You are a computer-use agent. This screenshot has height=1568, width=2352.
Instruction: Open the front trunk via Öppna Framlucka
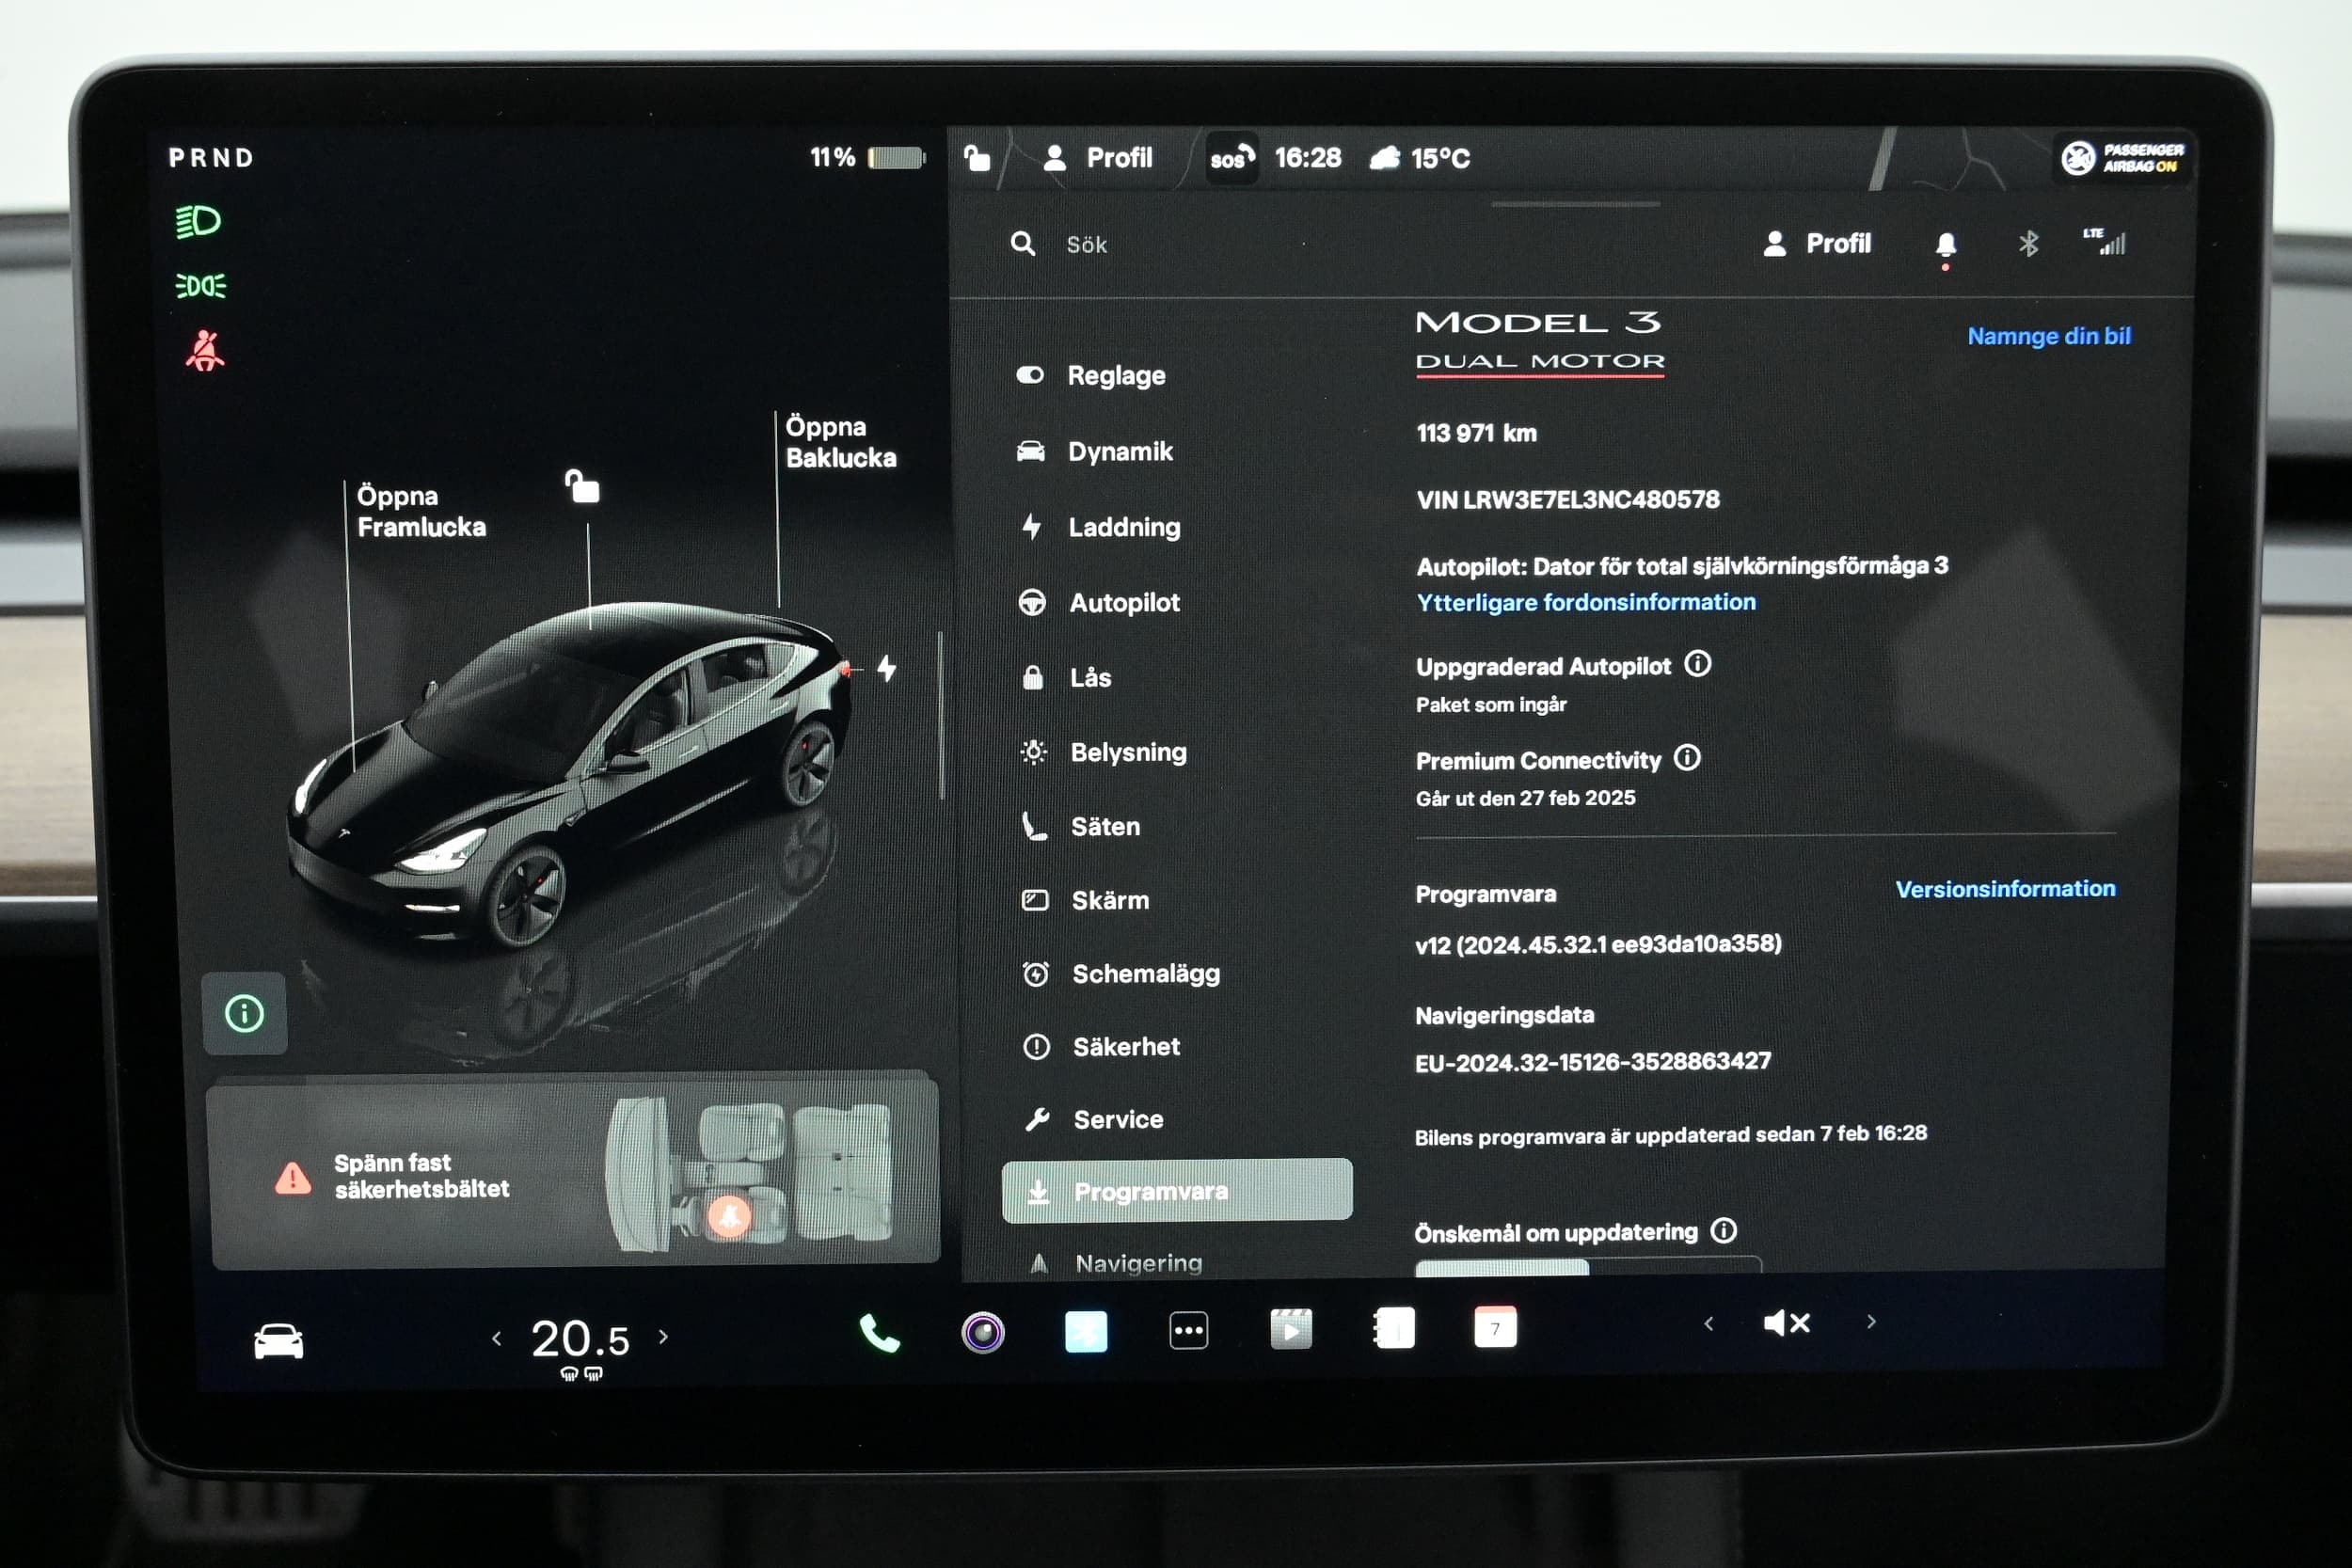pyautogui.click(x=421, y=511)
